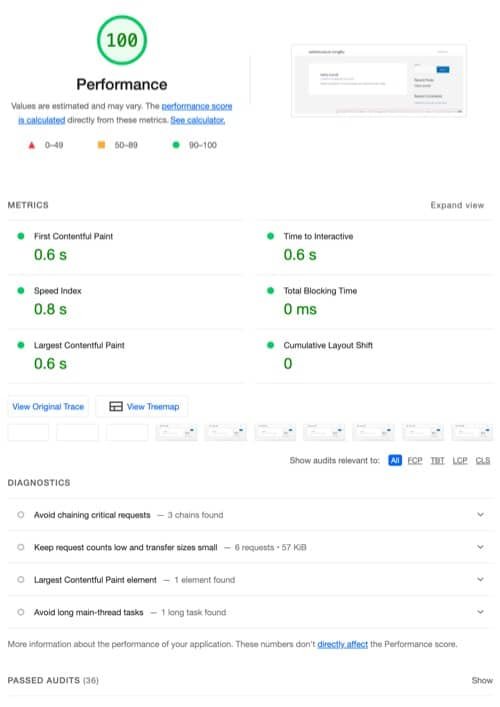Filter audits by CLS

(483, 460)
